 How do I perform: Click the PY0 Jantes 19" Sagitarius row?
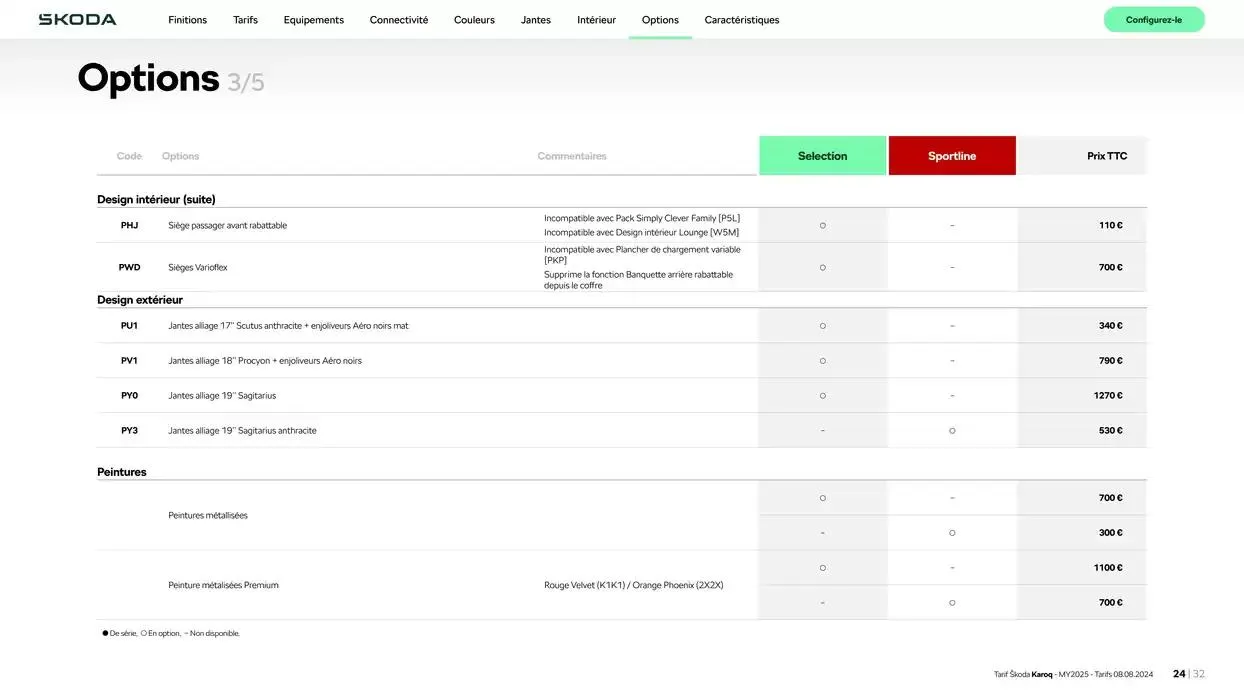[x=222, y=396]
